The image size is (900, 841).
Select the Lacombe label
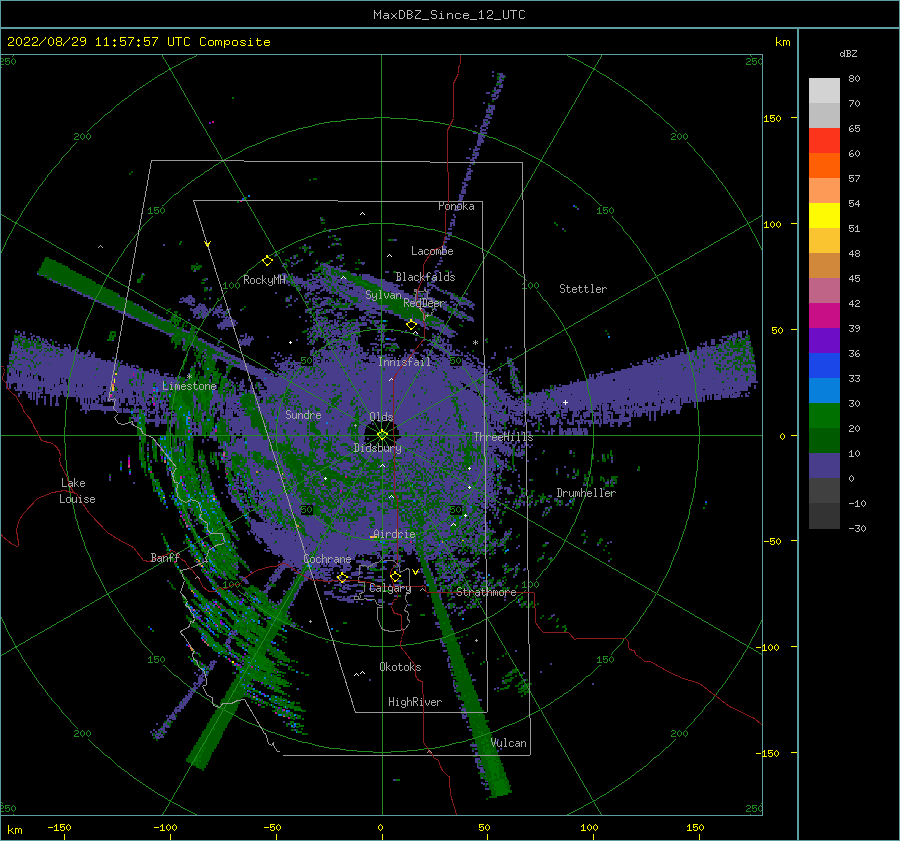pos(432,251)
